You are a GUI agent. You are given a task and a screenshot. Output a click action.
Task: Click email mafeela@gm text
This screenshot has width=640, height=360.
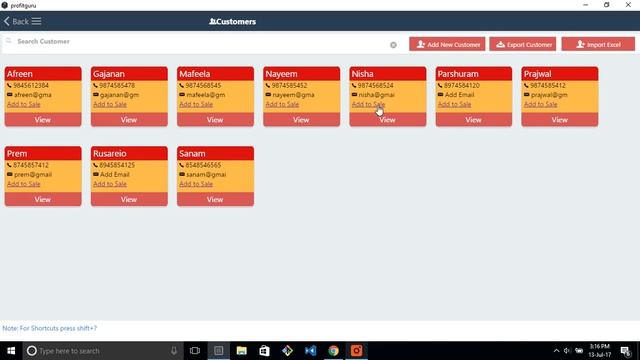205,95
